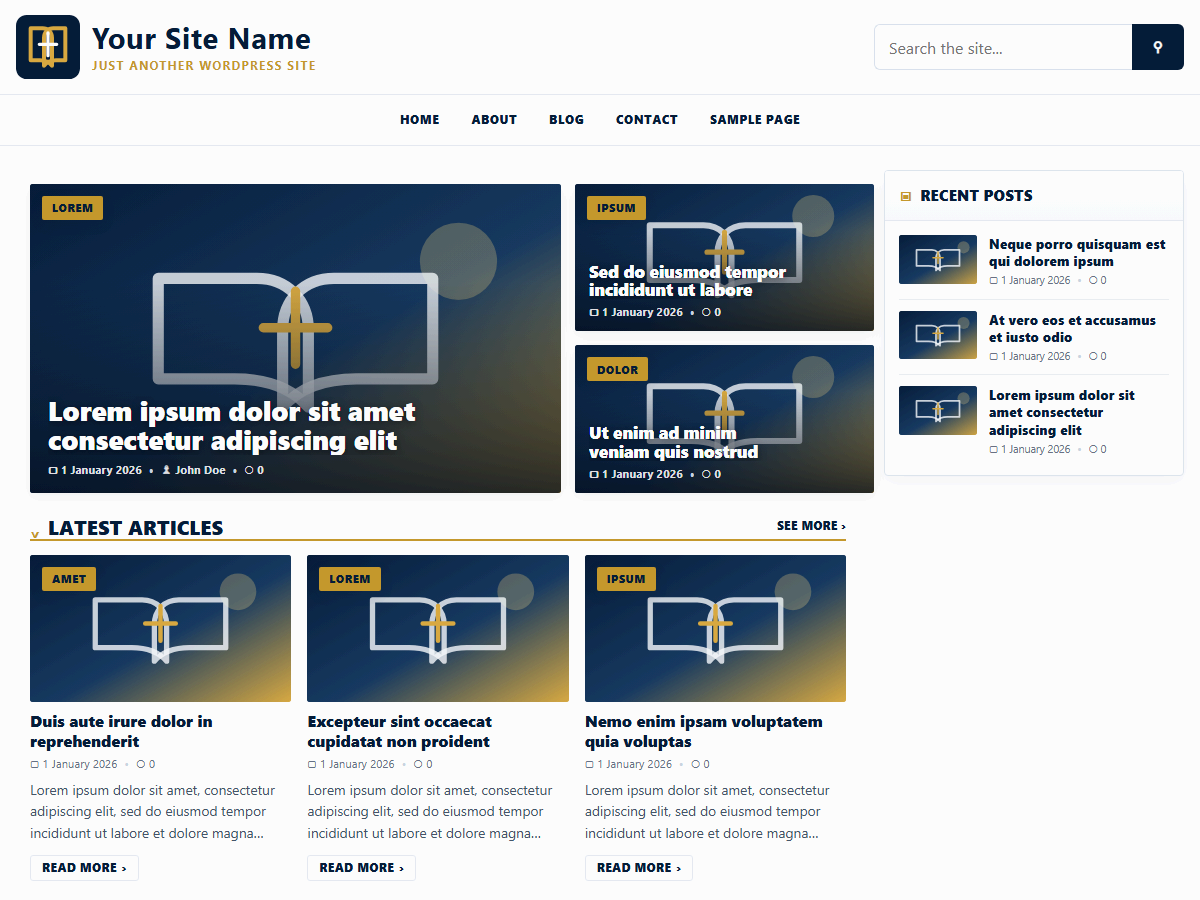Click the site logo book icon
The image size is (1200, 900).
click(x=48, y=47)
